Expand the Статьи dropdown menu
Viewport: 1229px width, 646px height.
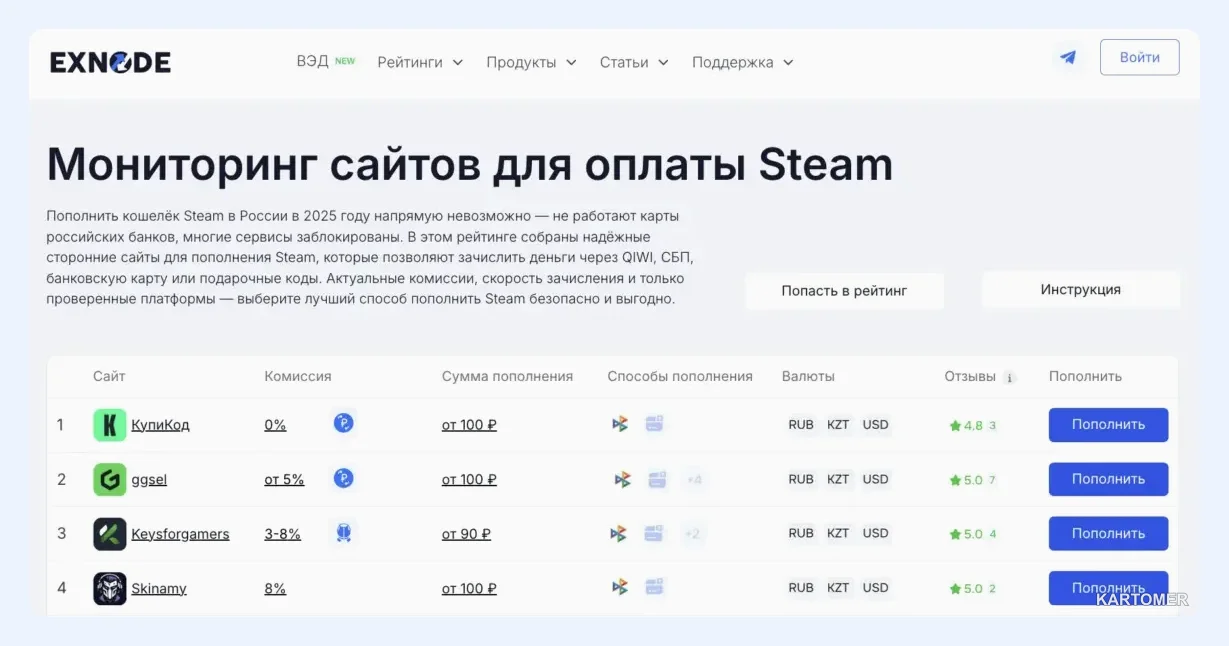(x=634, y=62)
